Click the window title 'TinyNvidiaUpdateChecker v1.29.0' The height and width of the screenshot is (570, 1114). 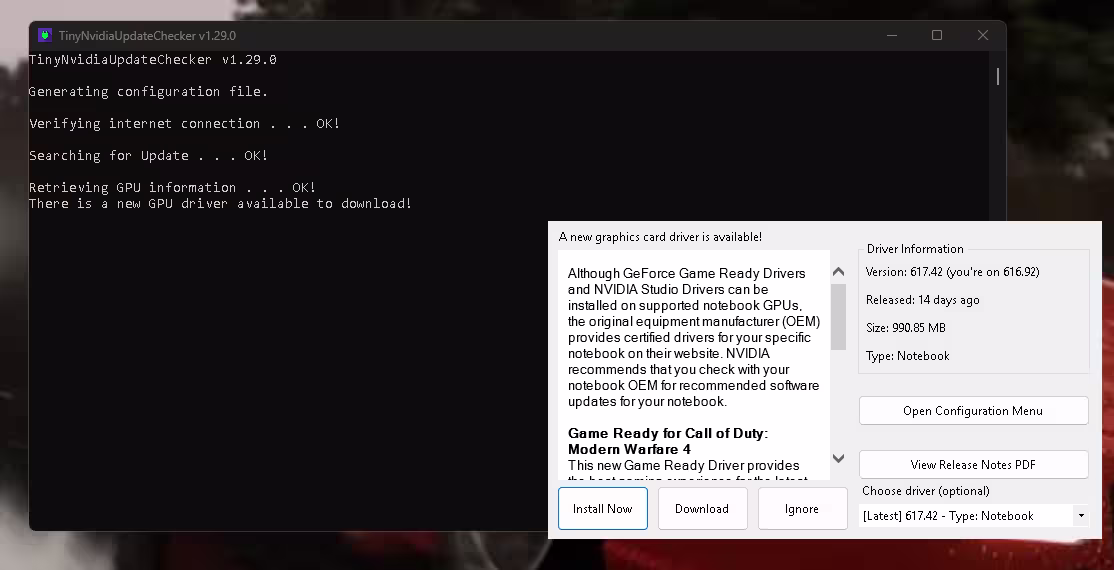147,36
